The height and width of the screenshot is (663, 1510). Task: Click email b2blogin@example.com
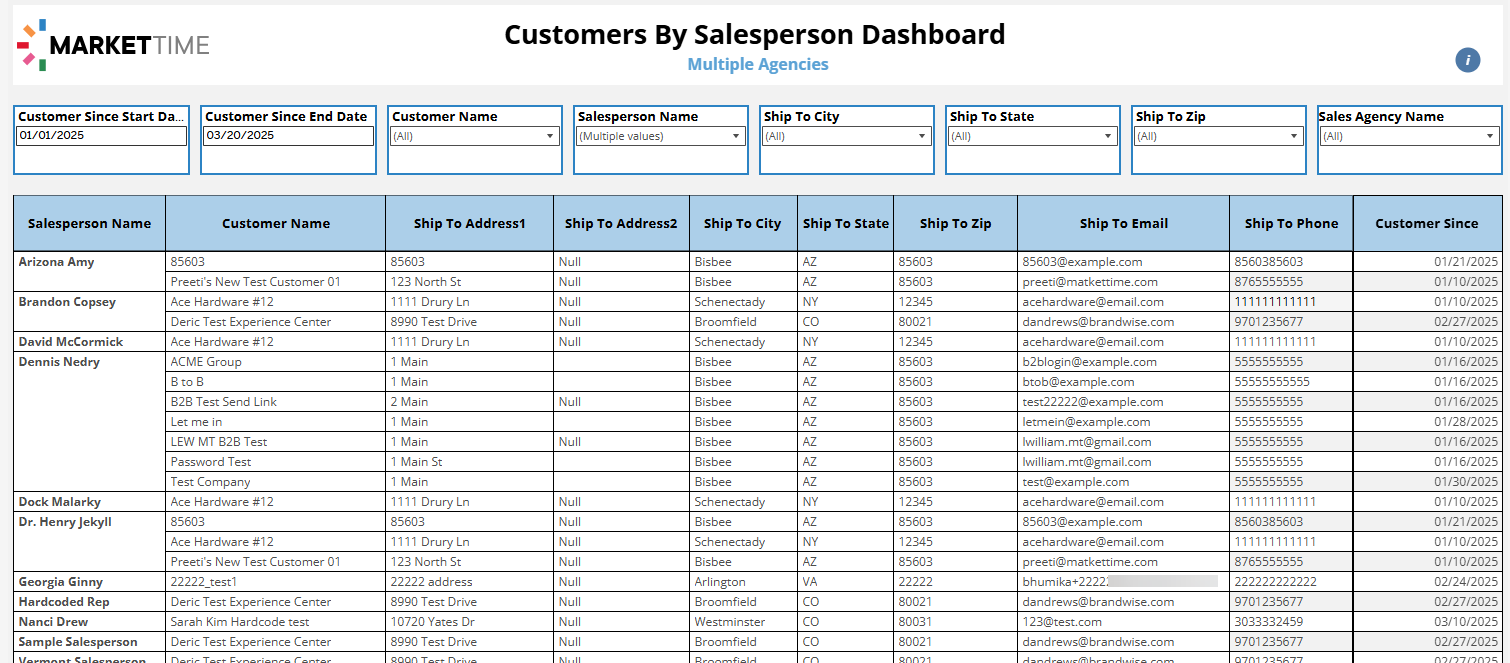pos(1089,362)
